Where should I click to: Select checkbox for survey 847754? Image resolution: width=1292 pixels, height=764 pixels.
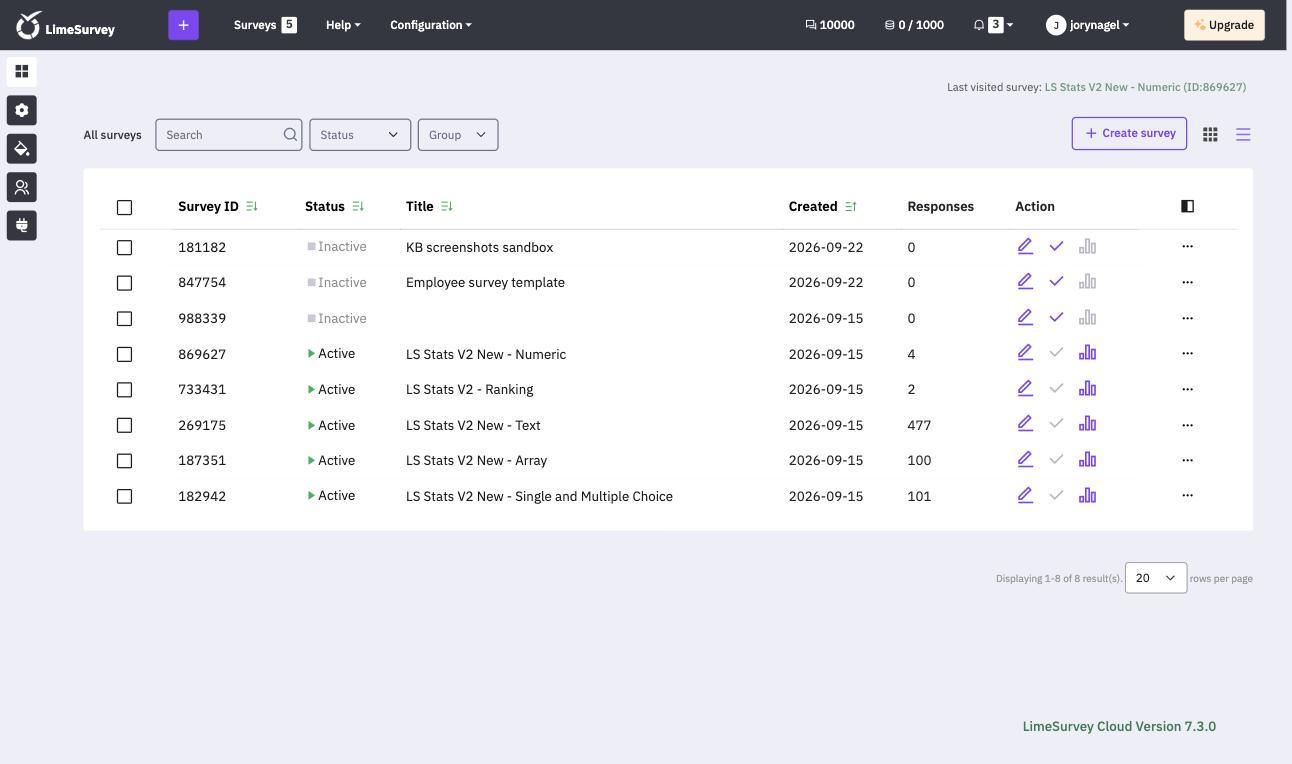point(124,283)
